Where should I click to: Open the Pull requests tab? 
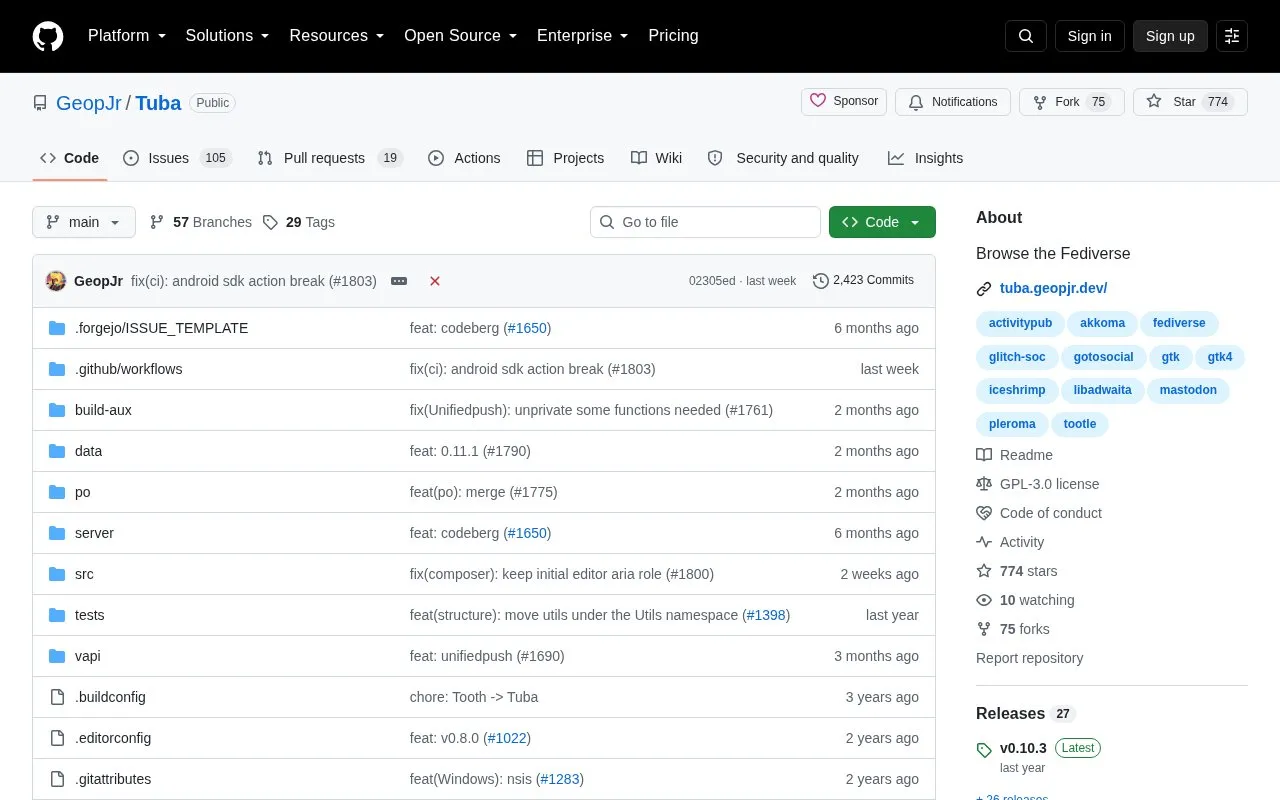329,158
